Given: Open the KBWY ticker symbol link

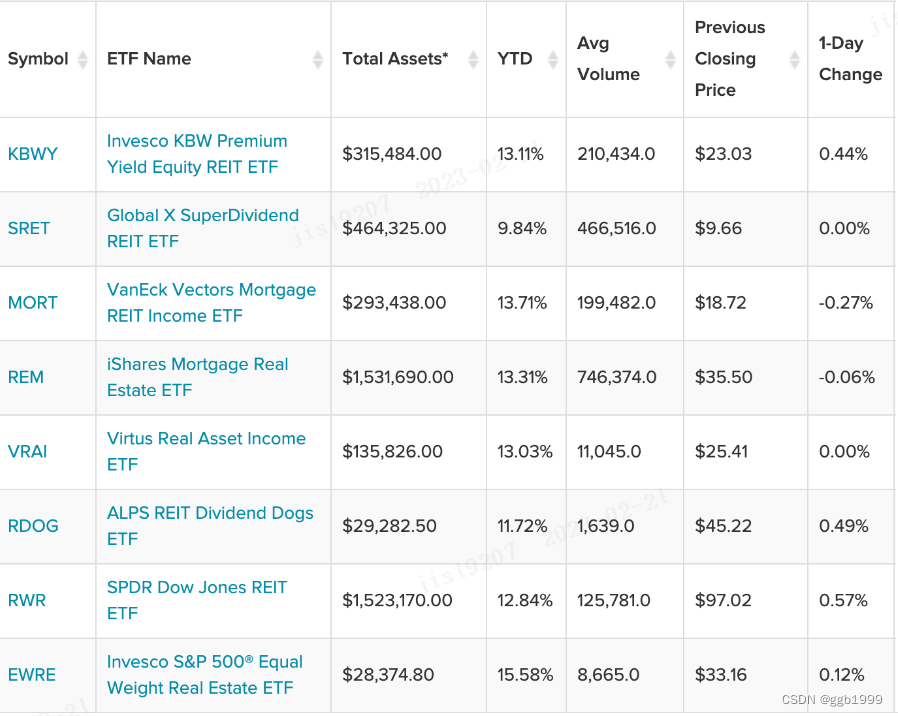Looking at the screenshot, I should tap(32, 154).
